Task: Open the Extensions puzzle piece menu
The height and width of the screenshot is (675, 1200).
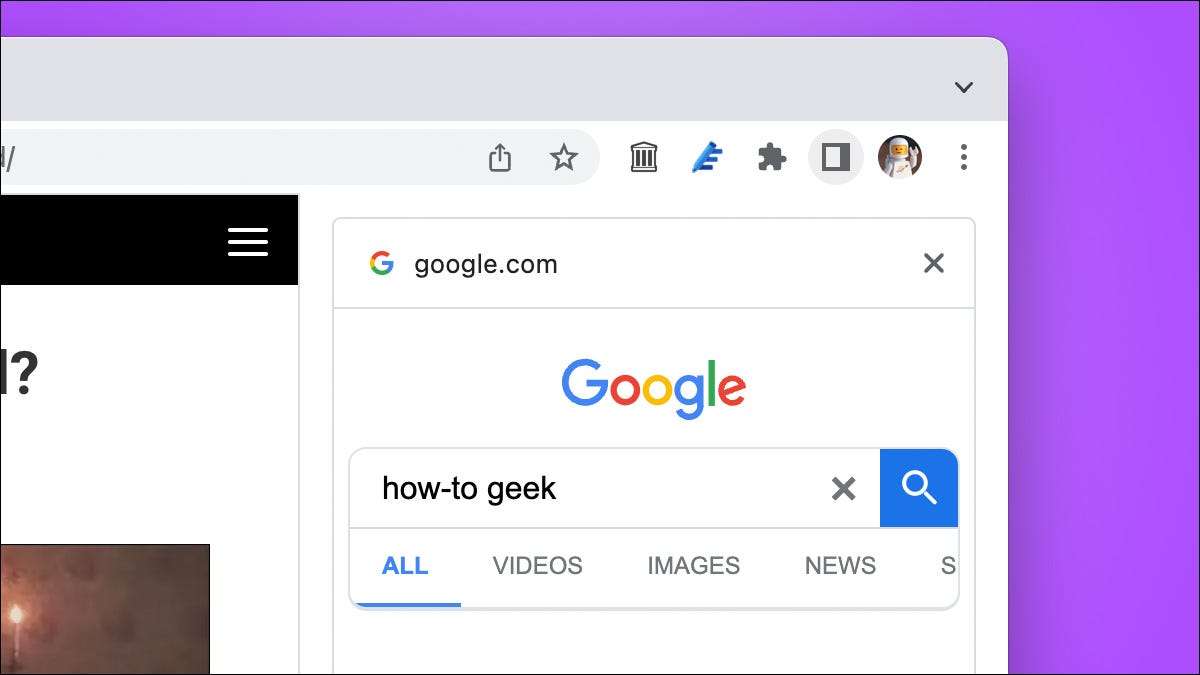Action: coord(771,157)
